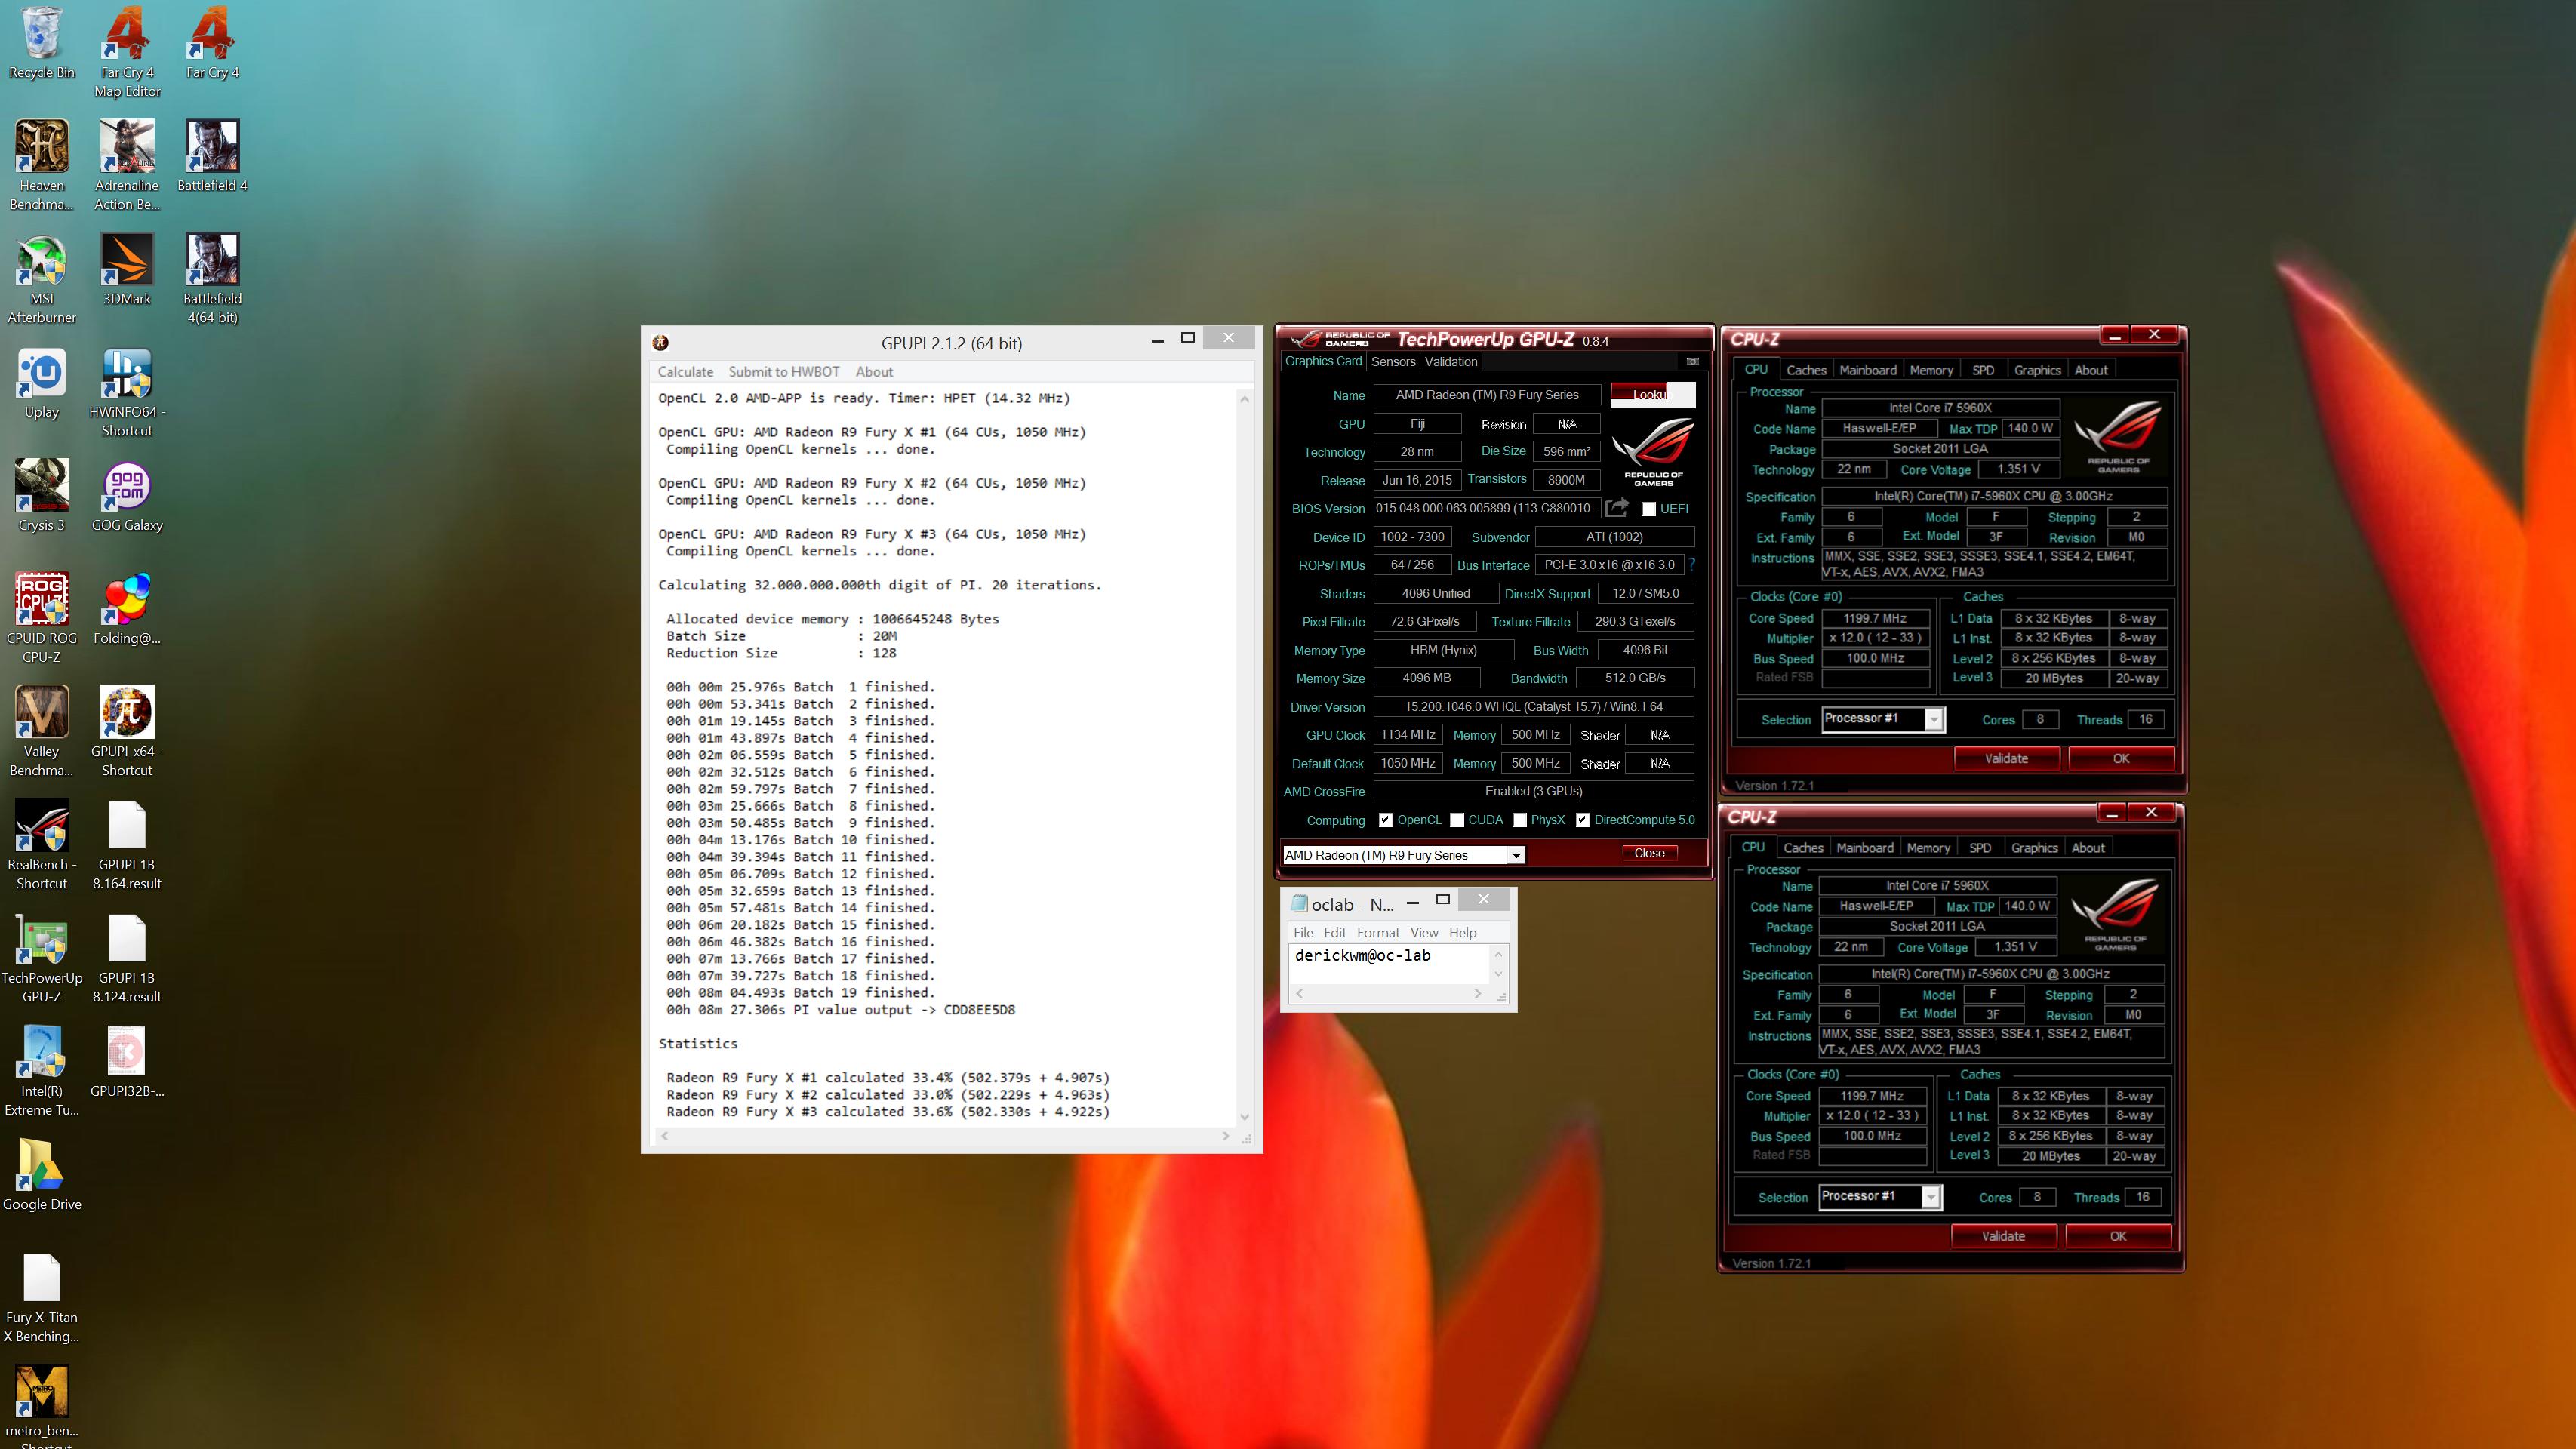
Task: Select the Heaven Benchmark desktop icon
Action: coord(42,165)
